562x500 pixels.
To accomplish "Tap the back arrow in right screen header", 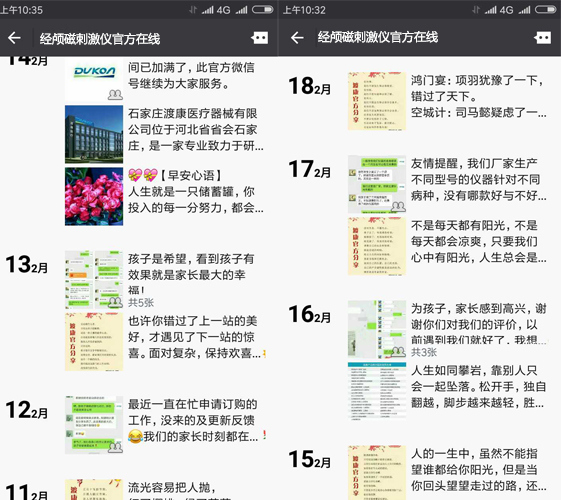I will click(297, 38).
